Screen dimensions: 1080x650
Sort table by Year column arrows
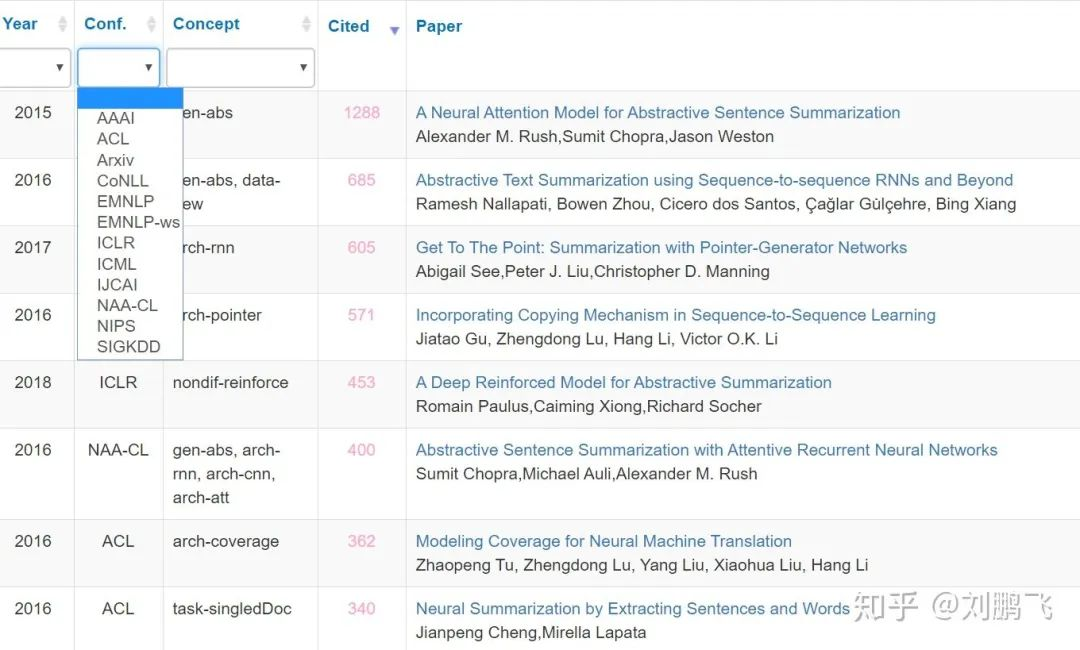(x=63, y=25)
